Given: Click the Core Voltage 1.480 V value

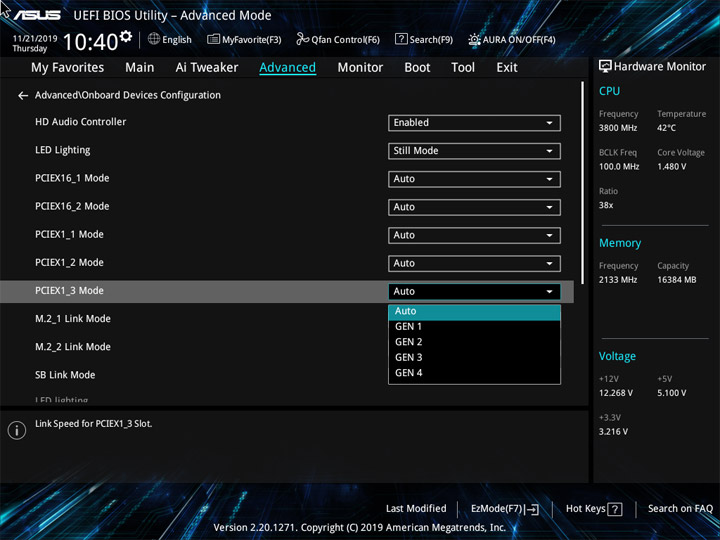Looking at the screenshot, I should (671, 167).
